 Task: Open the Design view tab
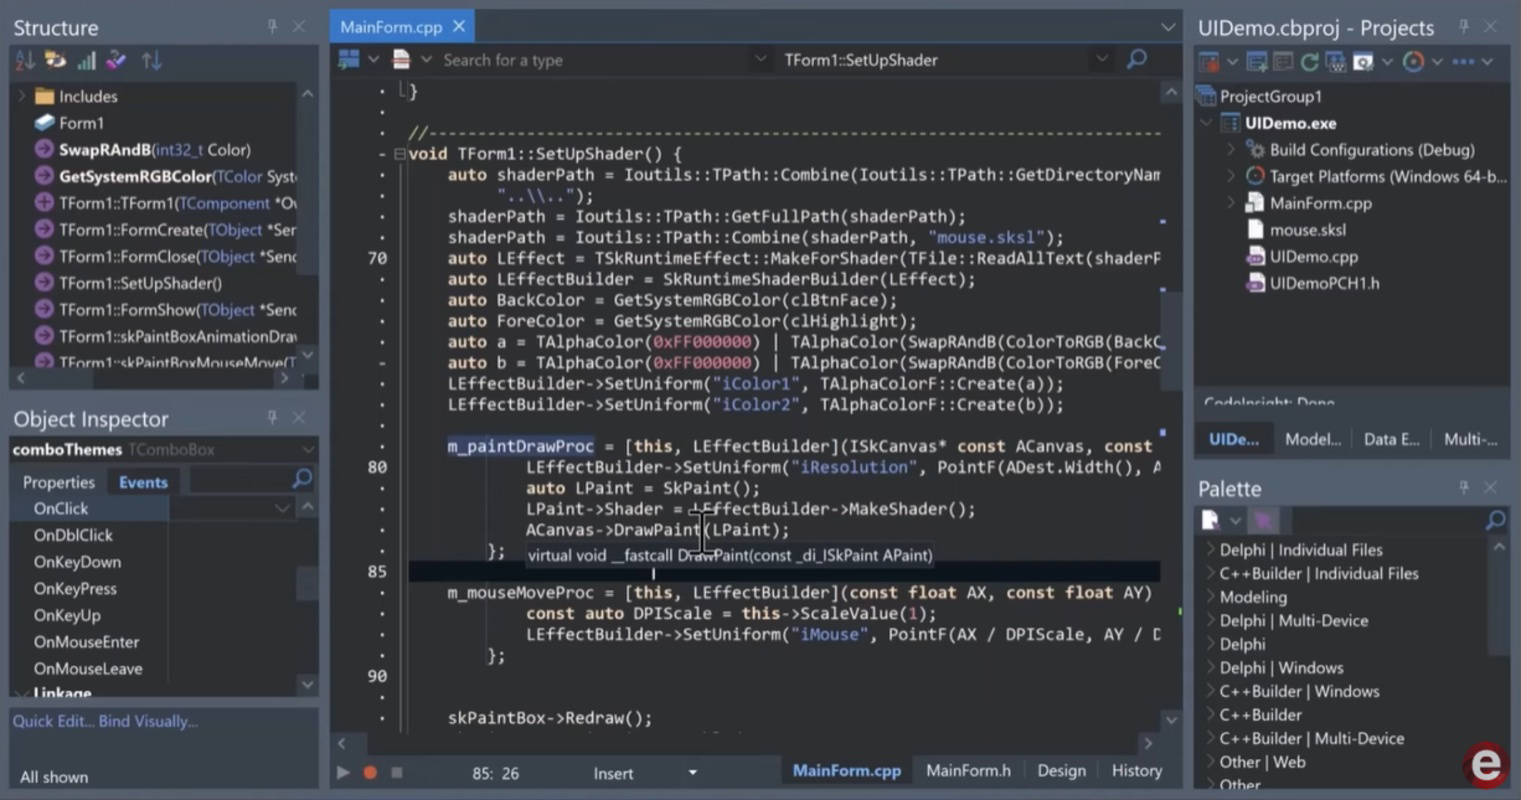pyautogui.click(x=1061, y=770)
